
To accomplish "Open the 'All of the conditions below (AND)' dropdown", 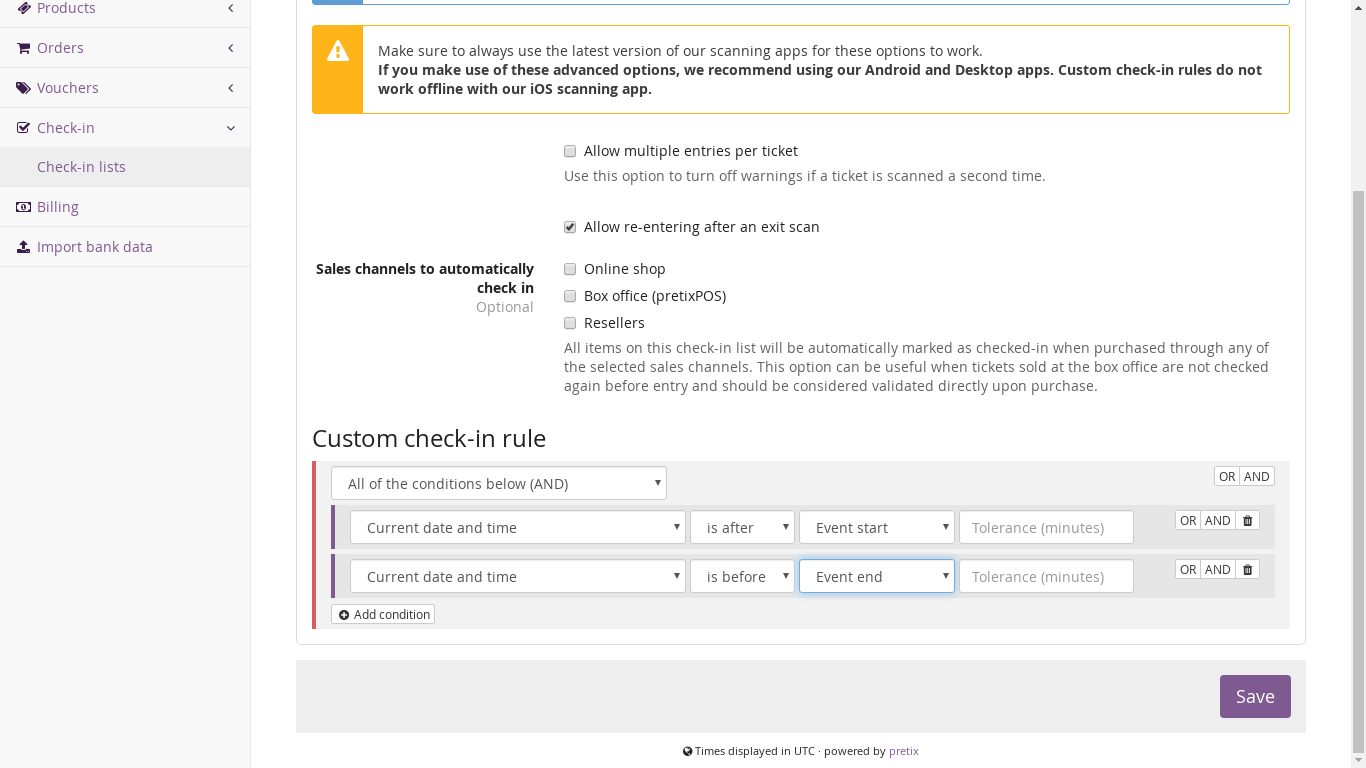I will coord(498,483).
